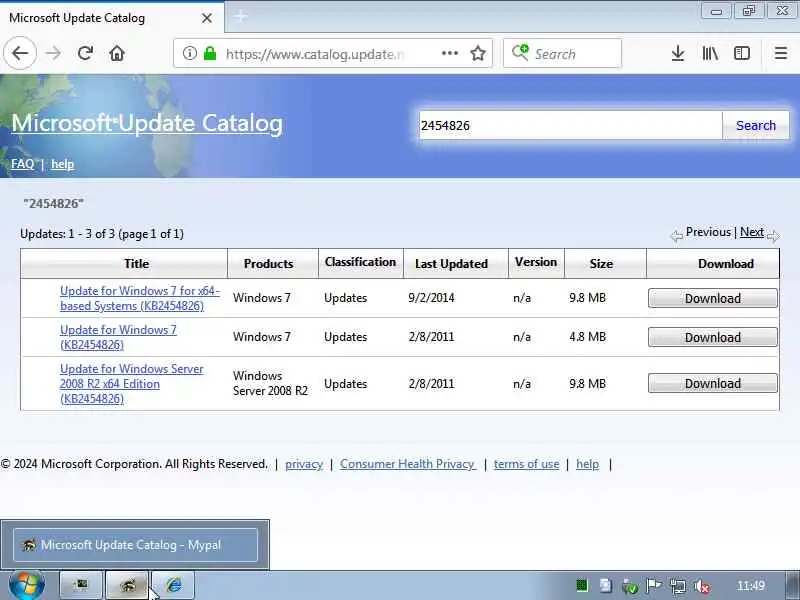800x600 pixels.
Task: Show site information icon in address bar
Action: pyautogui.click(x=190, y=53)
